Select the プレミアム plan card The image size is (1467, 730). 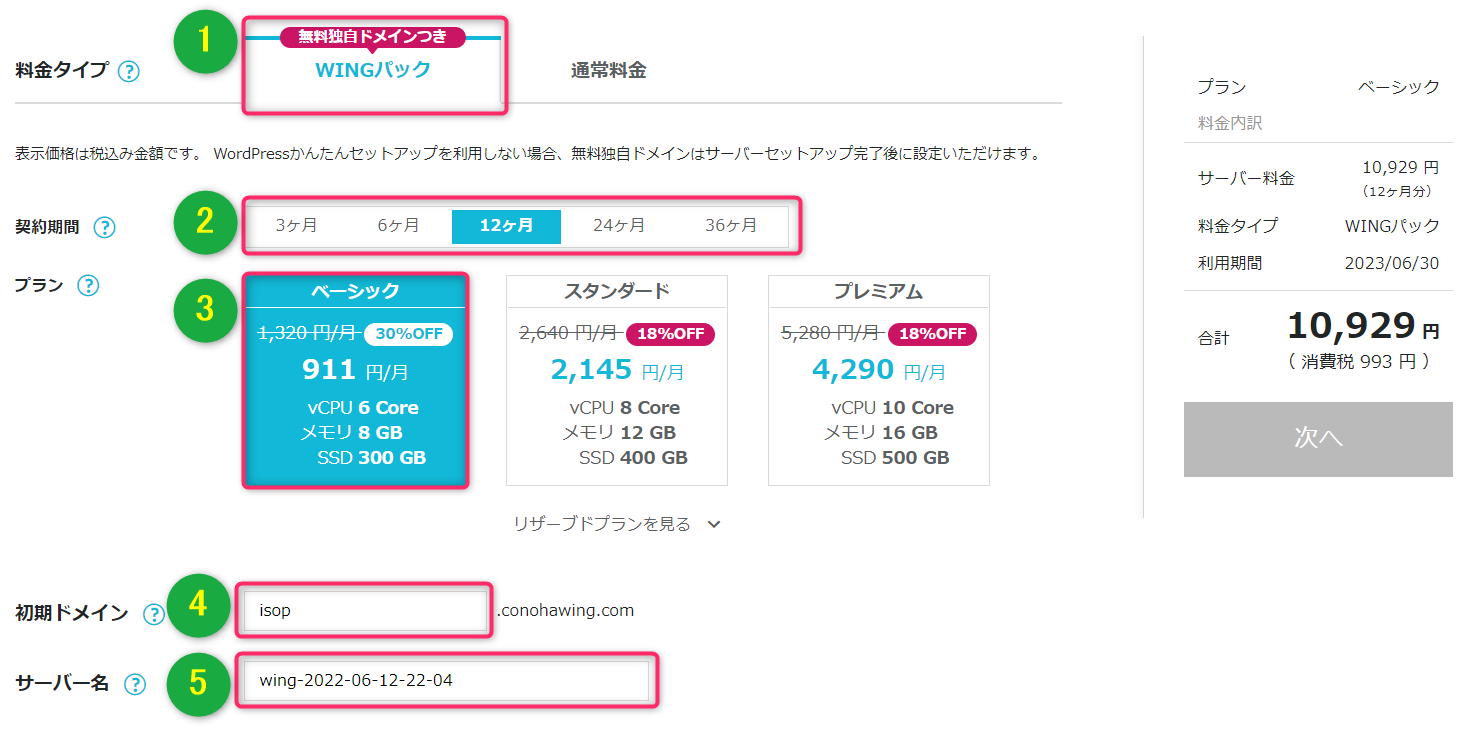pos(879,381)
